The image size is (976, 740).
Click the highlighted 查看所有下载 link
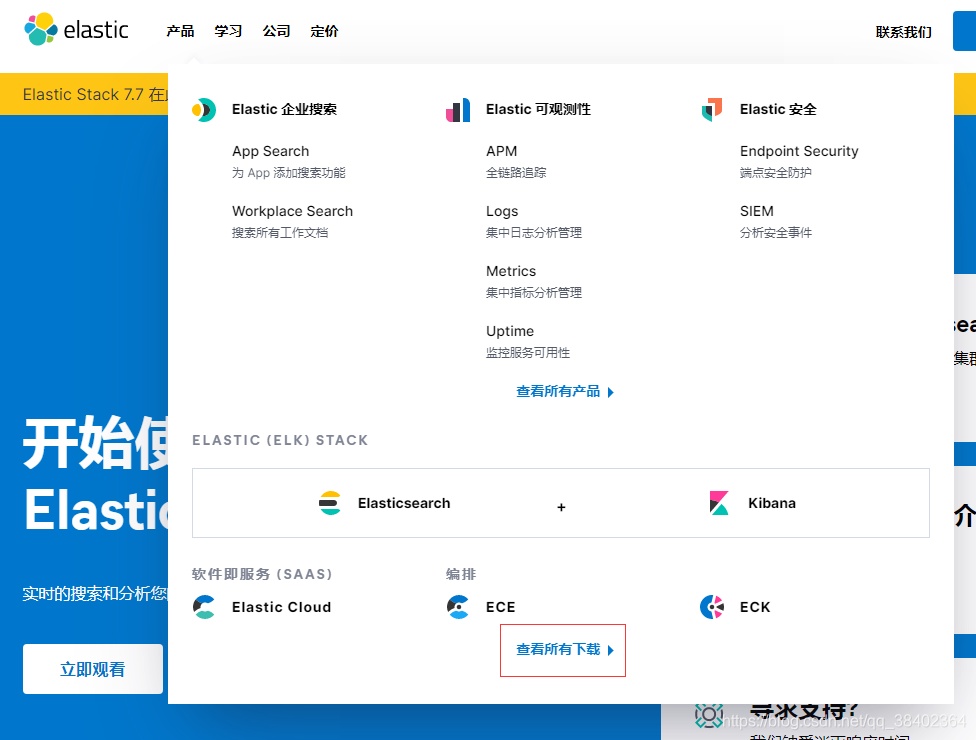[x=562, y=650]
